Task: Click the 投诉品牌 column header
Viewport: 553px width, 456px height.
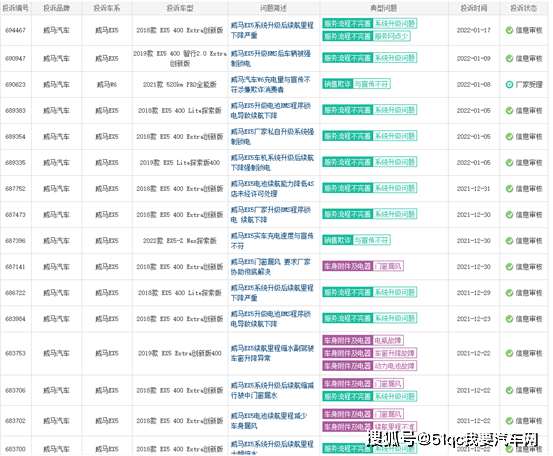Action: 56,8
